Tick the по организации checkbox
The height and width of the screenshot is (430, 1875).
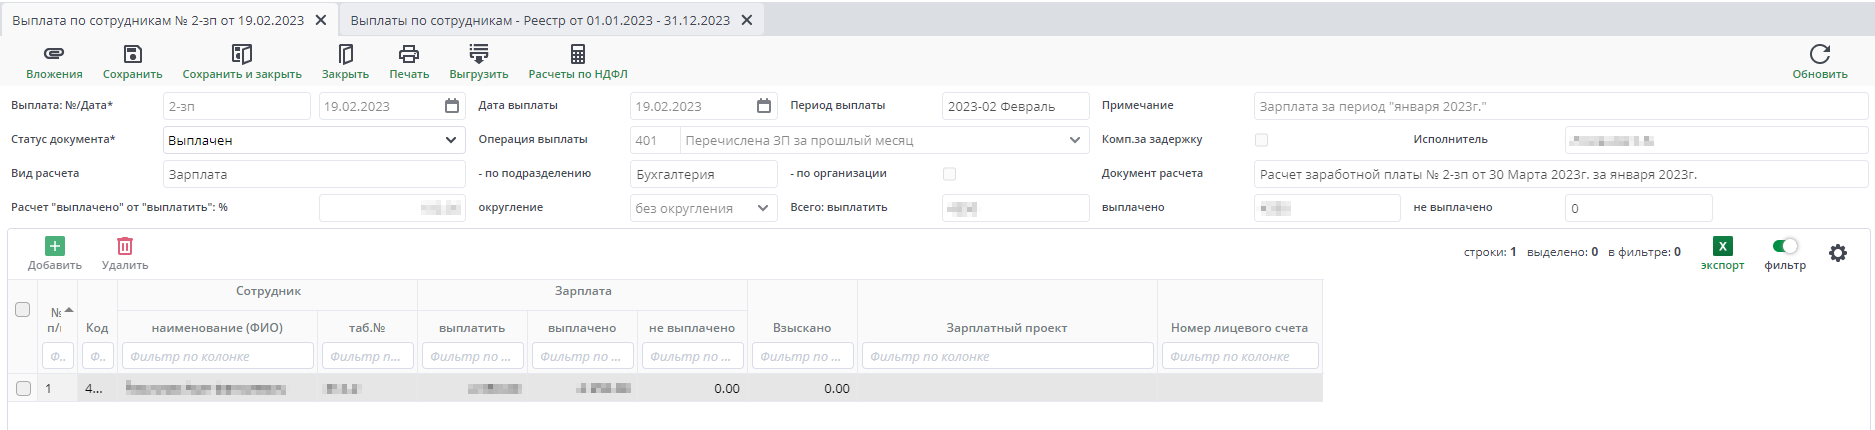949,174
